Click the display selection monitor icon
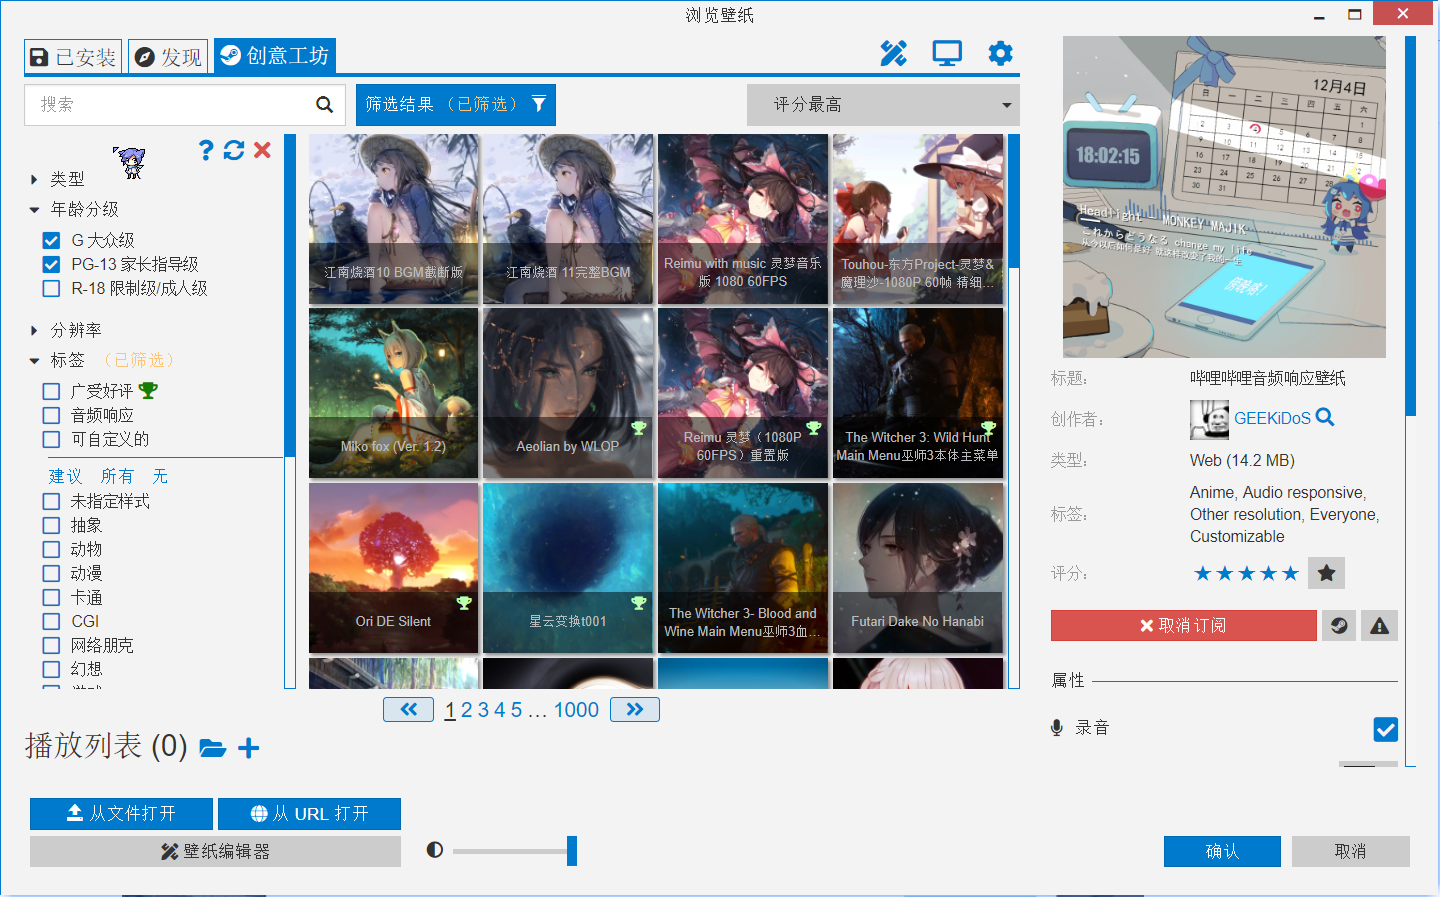 pyautogui.click(x=946, y=54)
